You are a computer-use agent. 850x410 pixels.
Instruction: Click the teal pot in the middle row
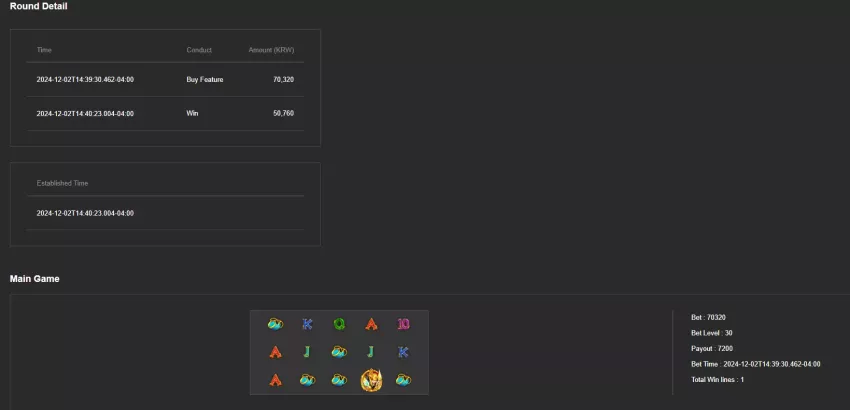click(x=339, y=353)
